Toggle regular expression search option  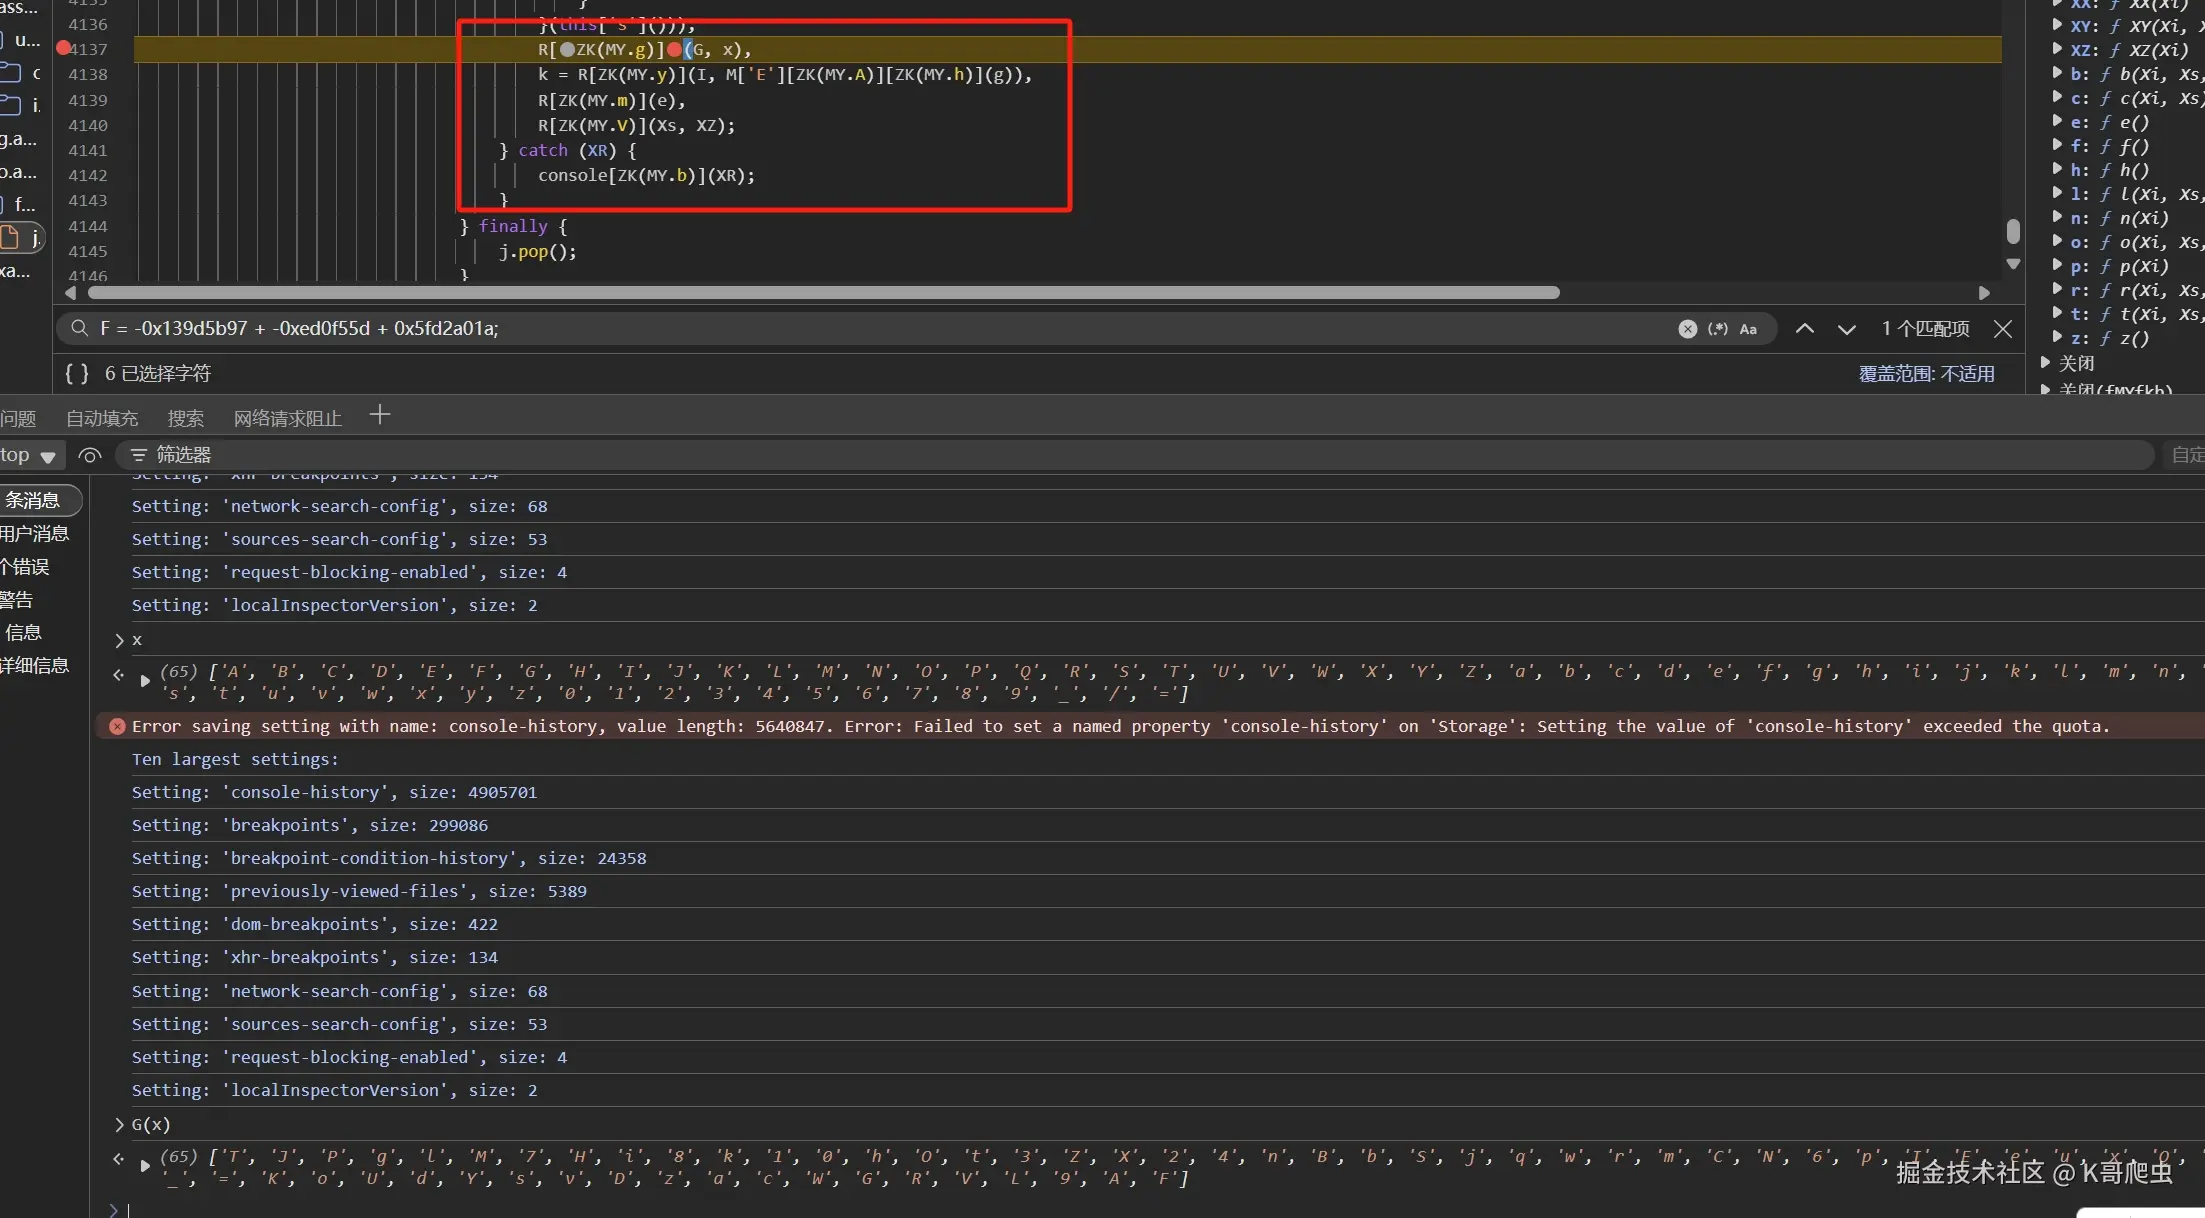[x=1718, y=329]
